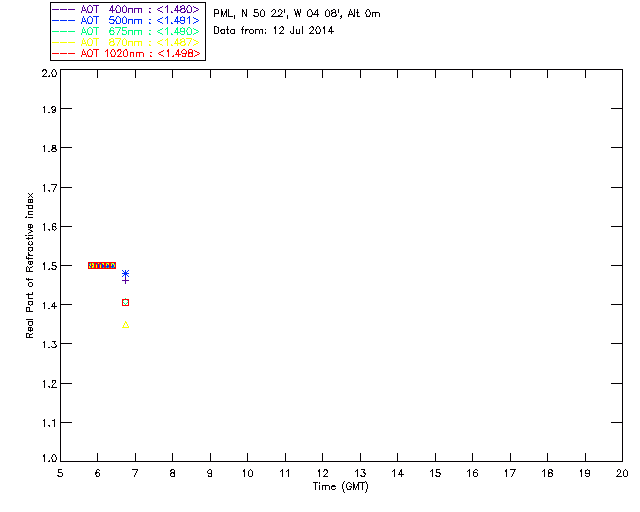Click x-axis tick label 9
The width and height of the screenshot is (640, 512).
pyautogui.click(x=210, y=473)
